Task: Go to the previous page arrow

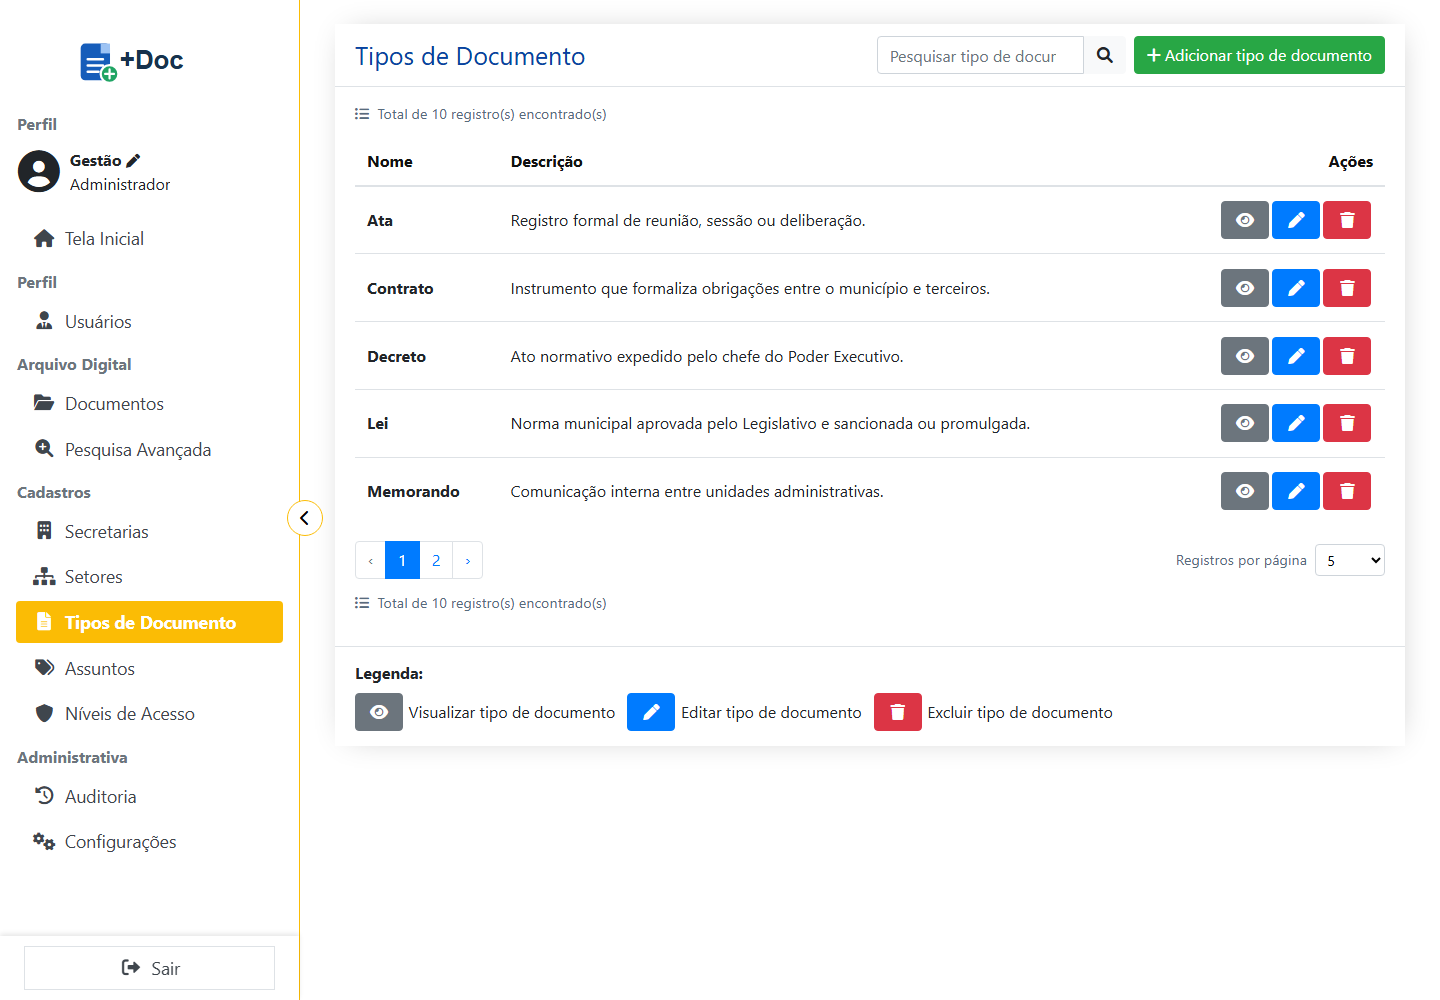Action: click(x=370, y=560)
